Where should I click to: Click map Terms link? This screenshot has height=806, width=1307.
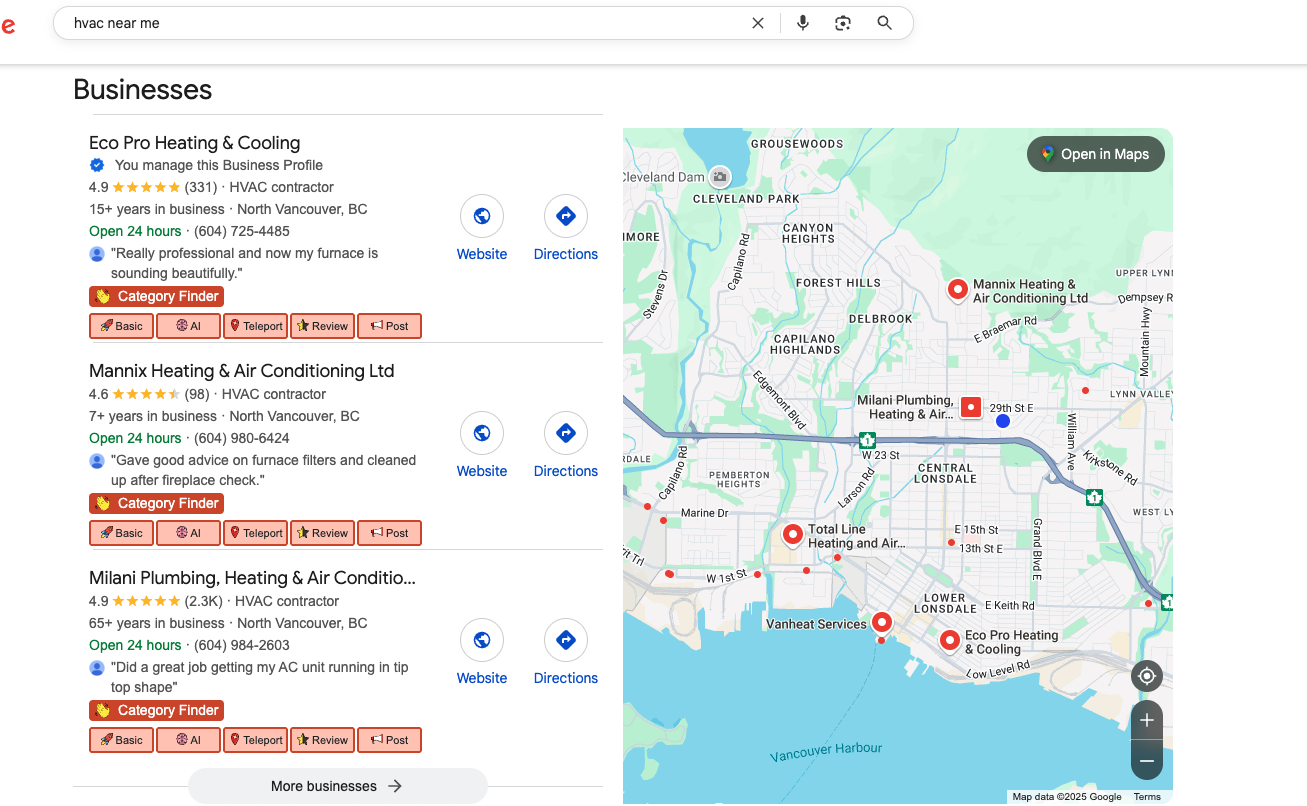[1147, 797]
